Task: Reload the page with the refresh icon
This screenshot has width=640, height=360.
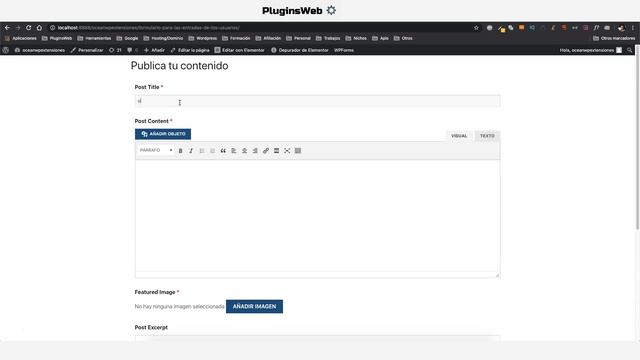Action: (29, 28)
